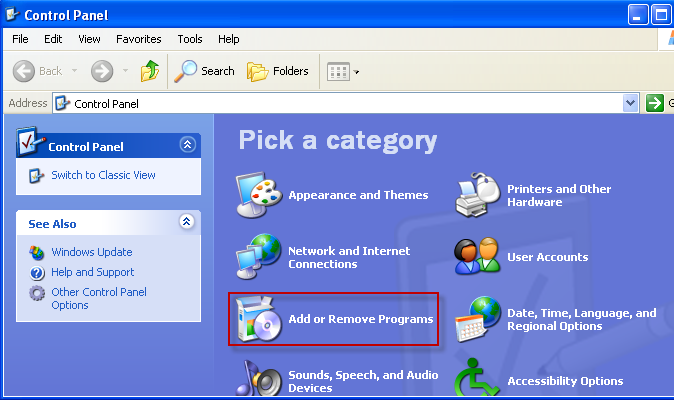674x400 pixels.
Task: Open Appearance and Themes category icon
Action: [259, 195]
